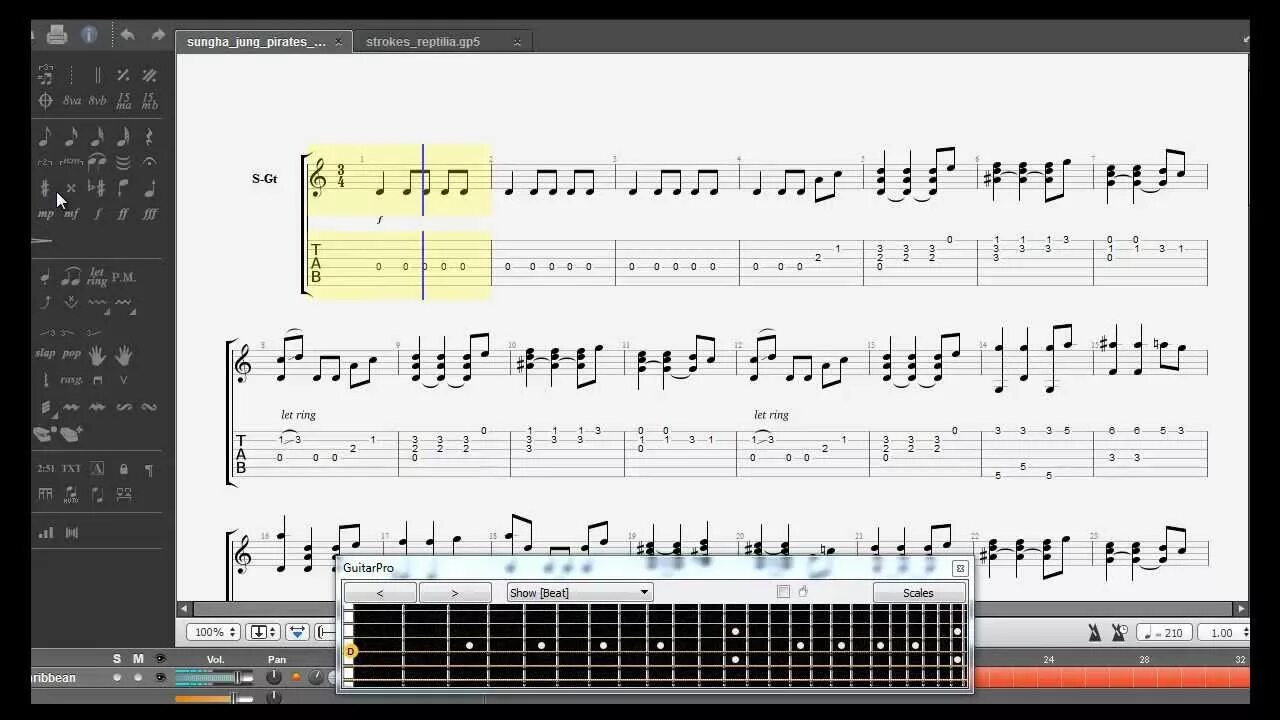The height and width of the screenshot is (720, 1280).
Task: Open the score information icon
Action: pyautogui.click(x=89, y=35)
